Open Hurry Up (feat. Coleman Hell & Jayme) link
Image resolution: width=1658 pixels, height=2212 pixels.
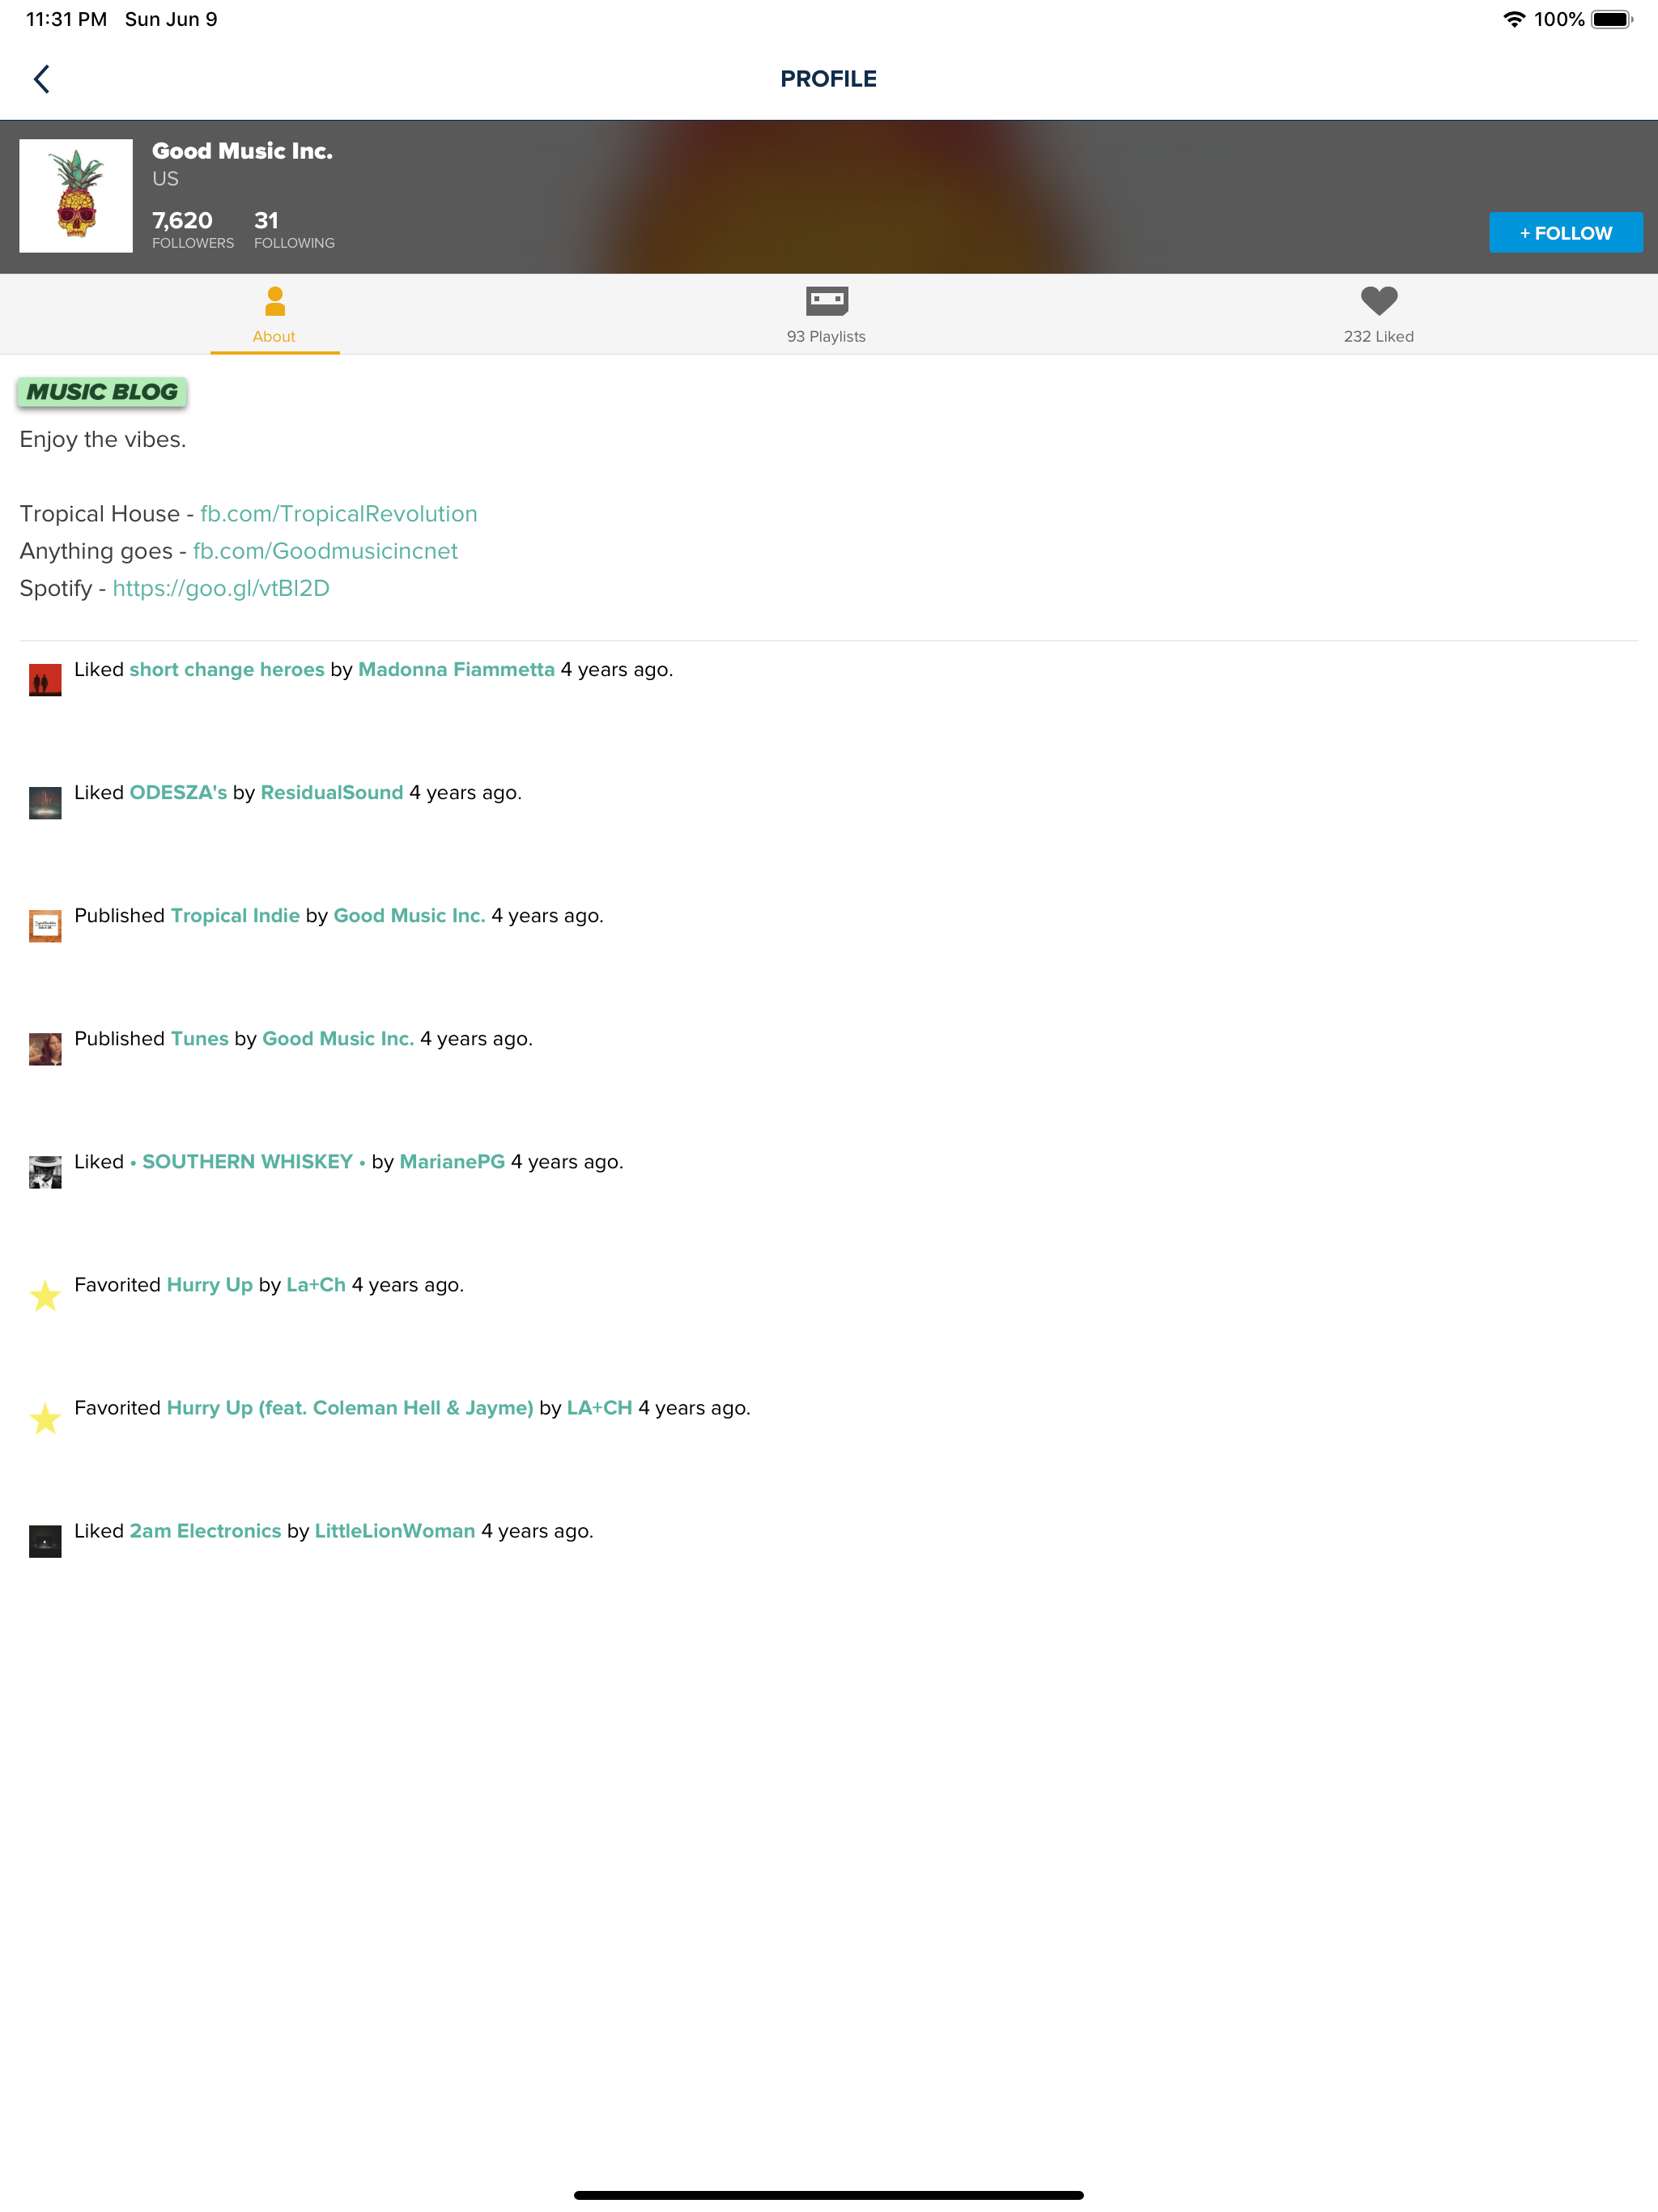point(350,1407)
